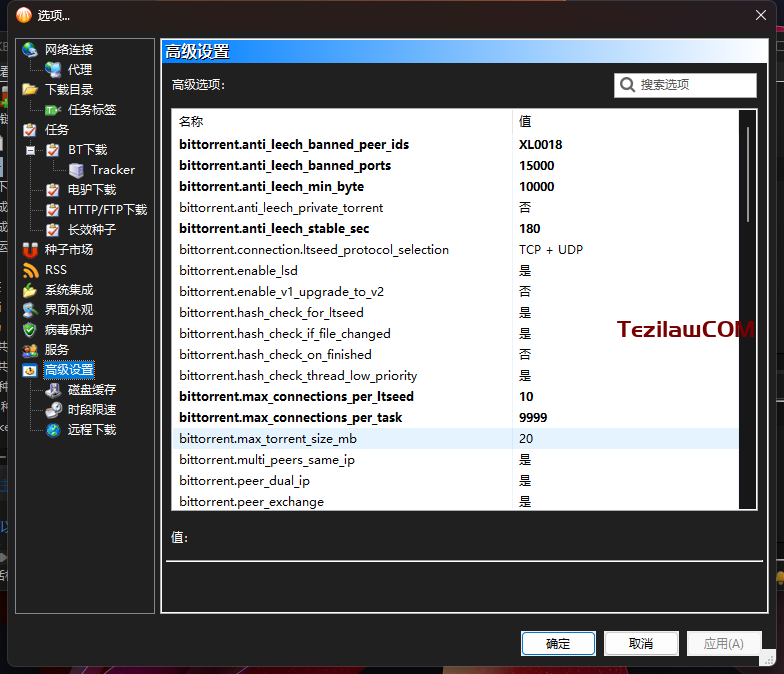Click the value XL0018
The width and height of the screenshot is (784, 674).
[x=540, y=144]
